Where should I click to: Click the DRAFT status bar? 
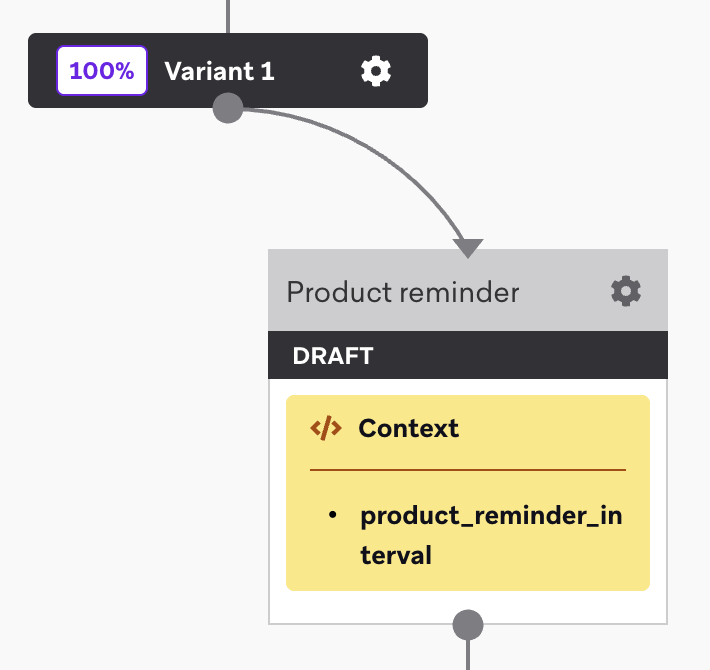click(x=468, y=355)
